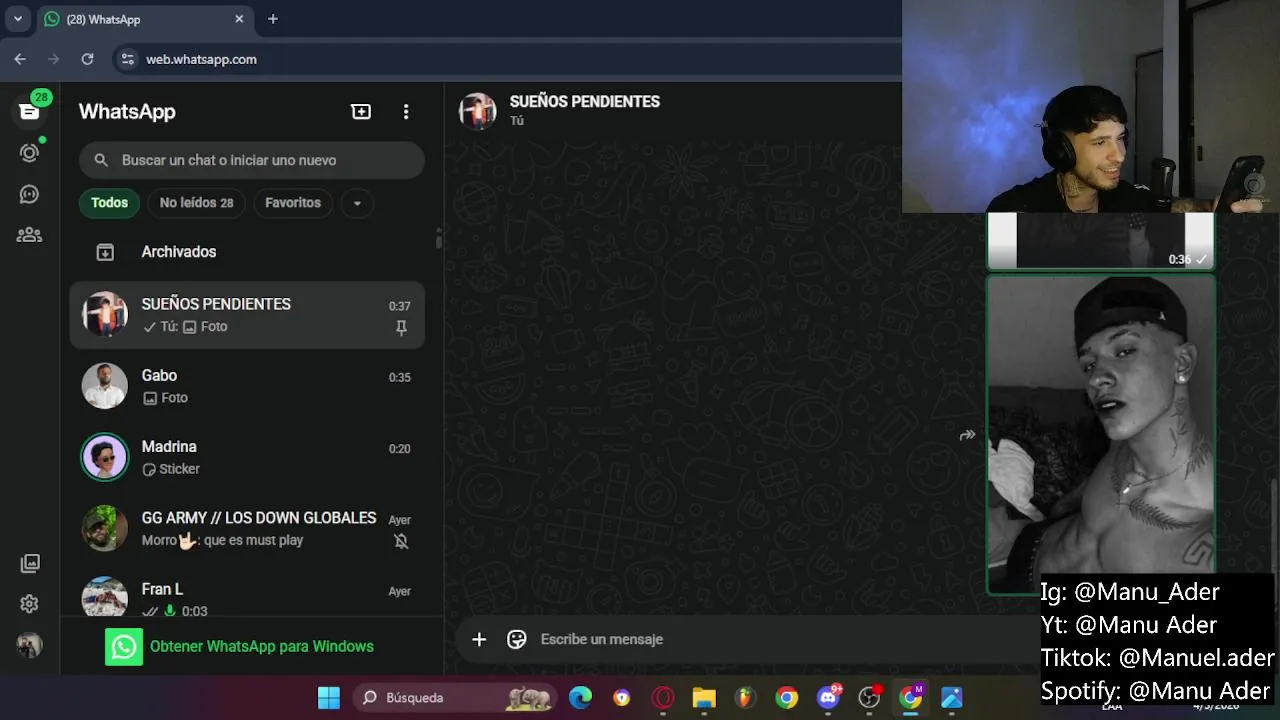Screen dimensions: 1280x720
Task: Expand more filters dropdown arrow
Action: pos(357,203)
